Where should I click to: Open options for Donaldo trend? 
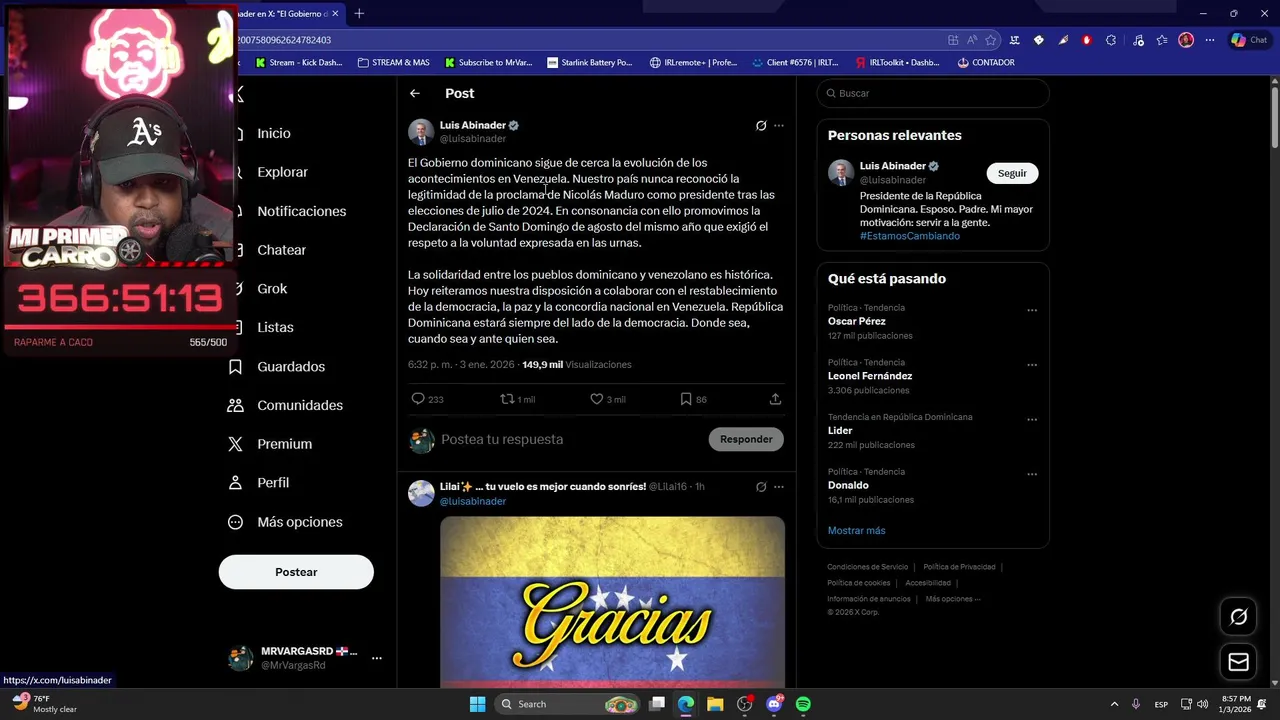coord(1032,474)
